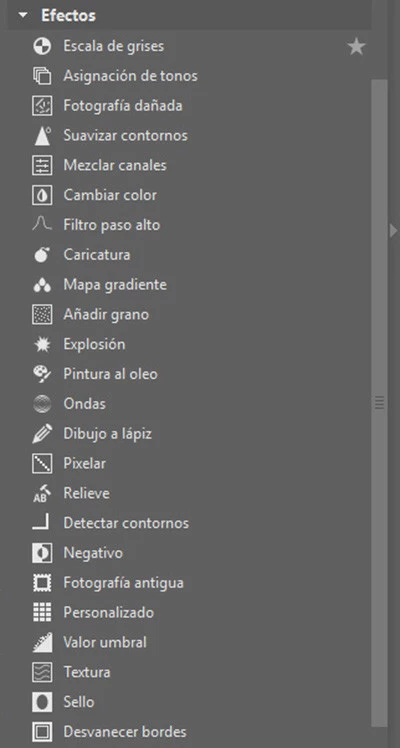
Task: Open the Pintura al oleo palette icon
Action: (x=42, y=374)
